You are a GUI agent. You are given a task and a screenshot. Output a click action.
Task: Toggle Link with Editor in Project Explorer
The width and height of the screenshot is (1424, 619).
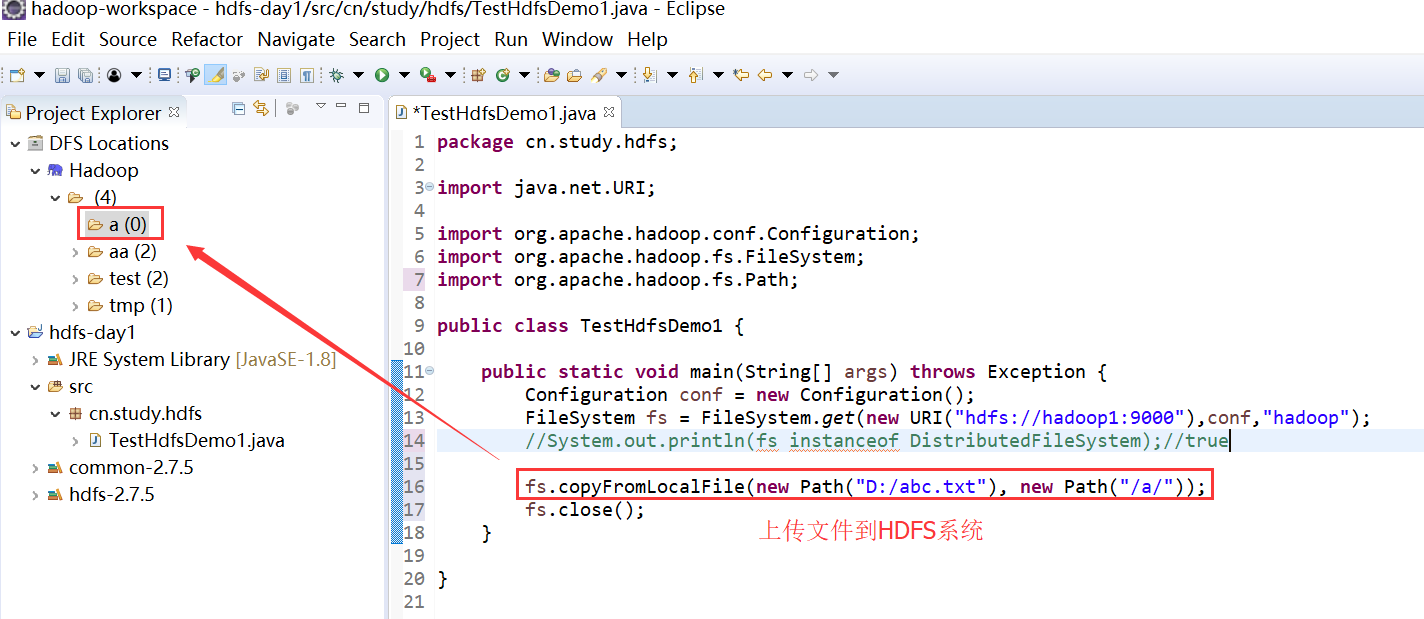pyautogui.click(x=262, y=108)
